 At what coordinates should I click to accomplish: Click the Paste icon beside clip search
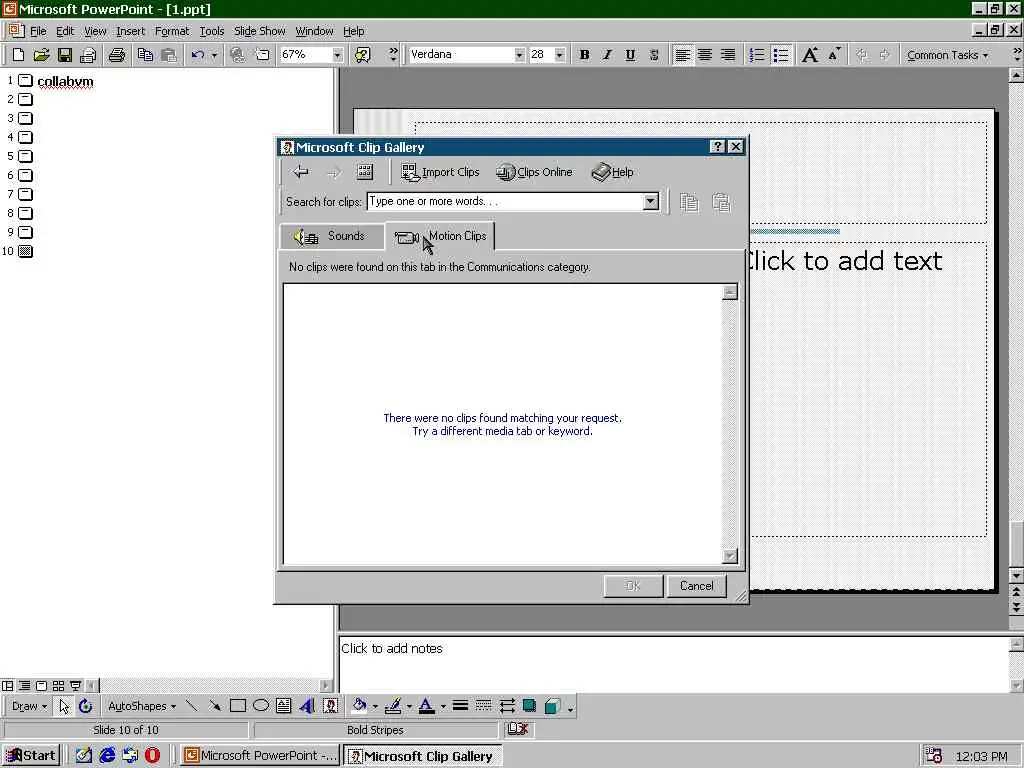[x=721, y=202]
